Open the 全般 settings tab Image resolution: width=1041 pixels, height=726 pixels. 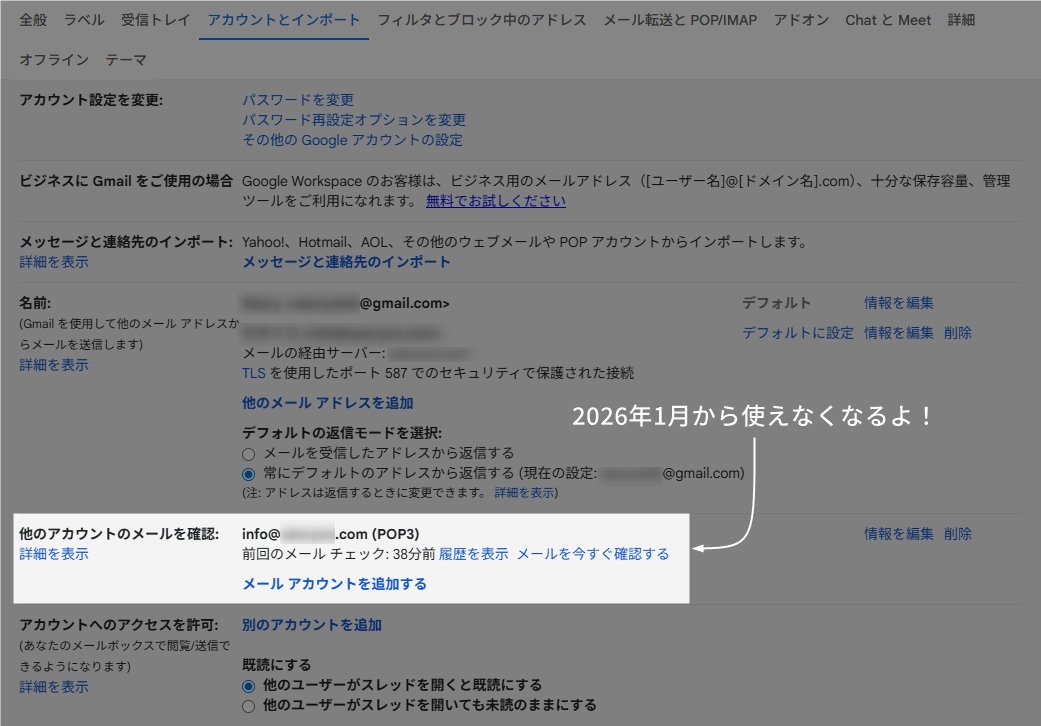(33, 20)
